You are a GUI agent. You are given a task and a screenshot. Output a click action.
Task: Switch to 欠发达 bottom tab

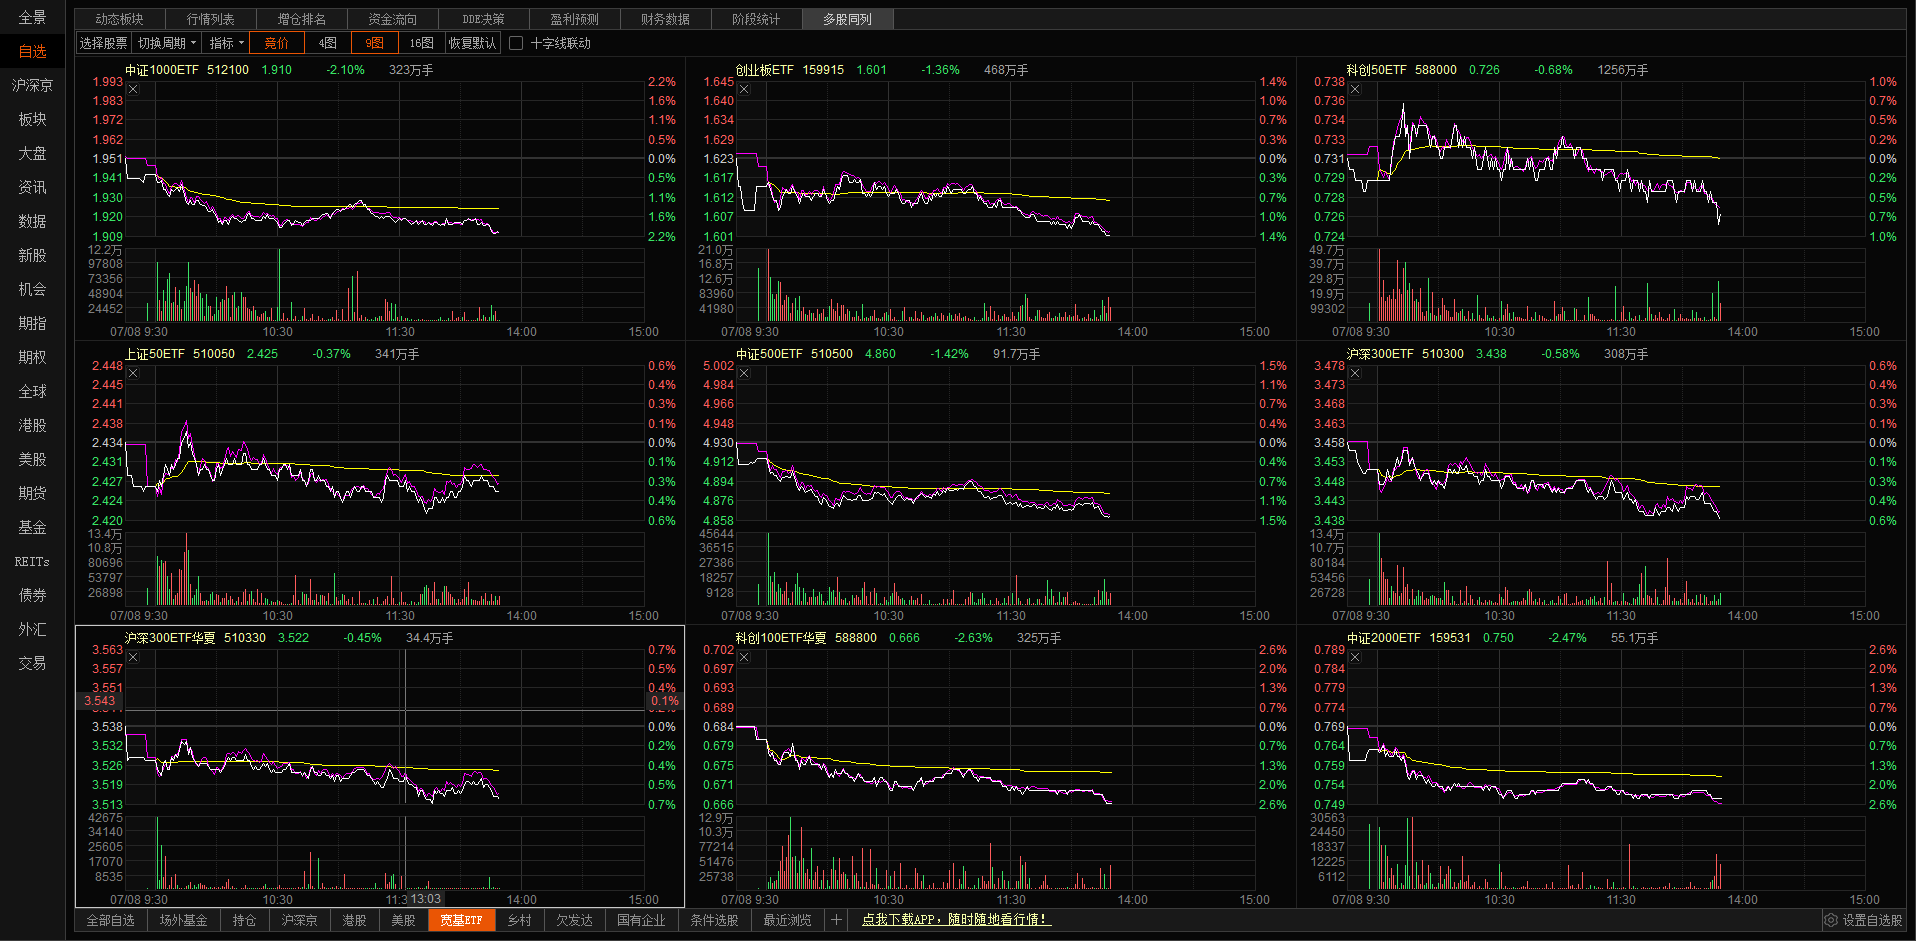click(x=574, y=920)
